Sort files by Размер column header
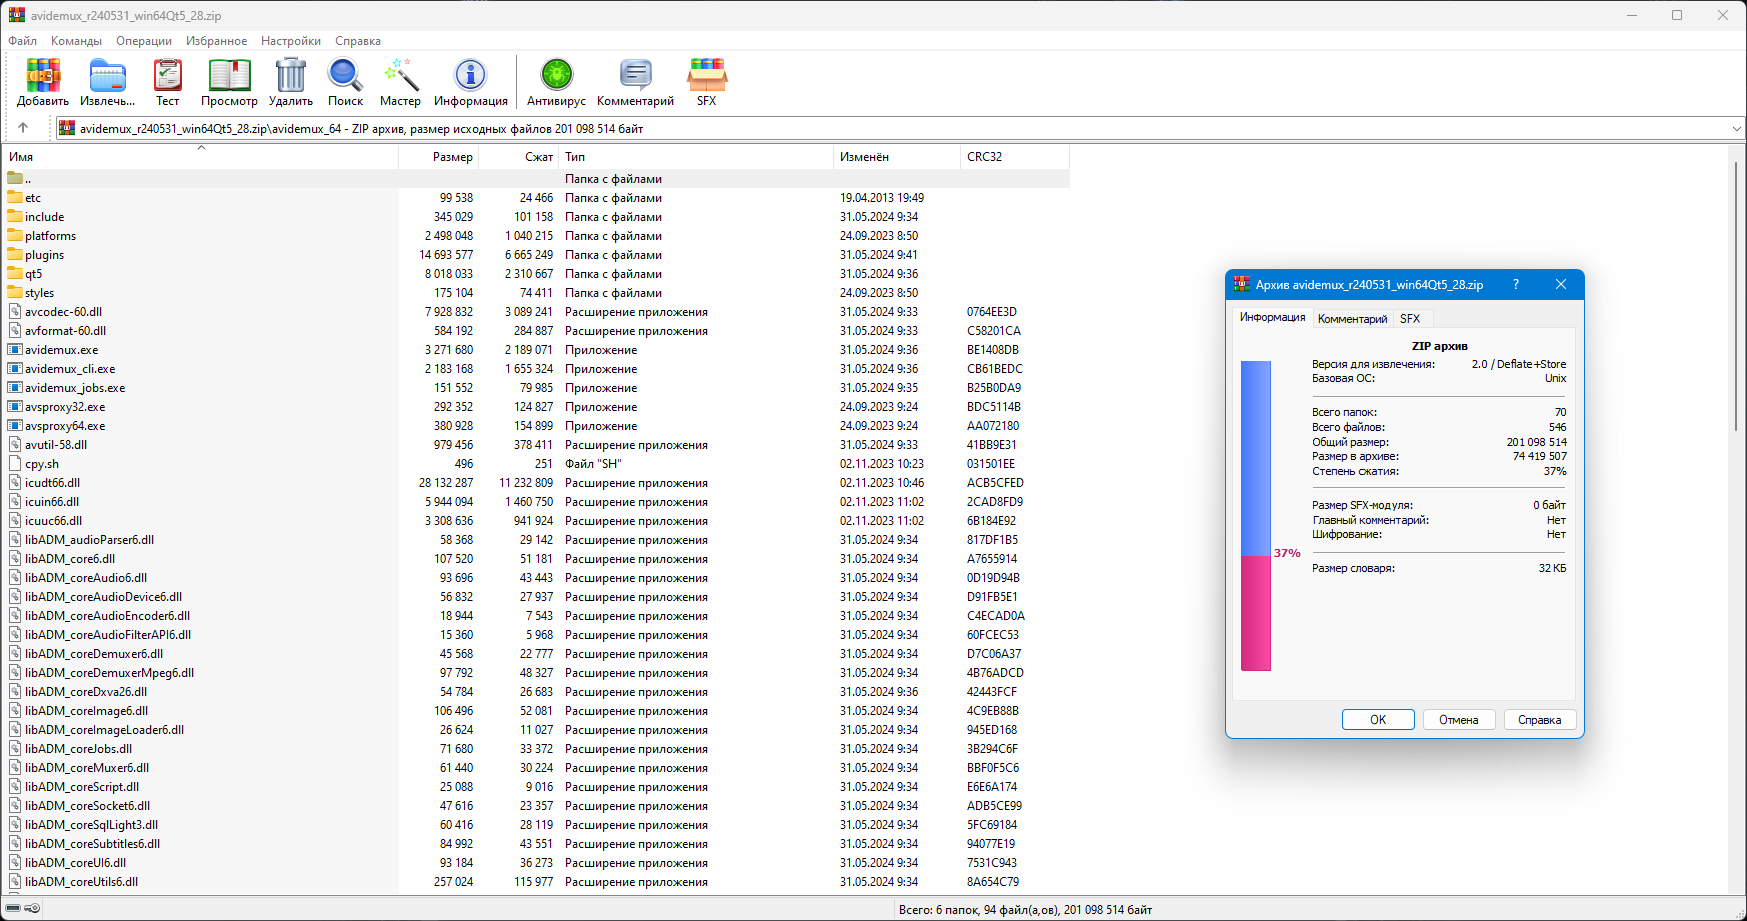1747x921 pixels. coord(452,157)
